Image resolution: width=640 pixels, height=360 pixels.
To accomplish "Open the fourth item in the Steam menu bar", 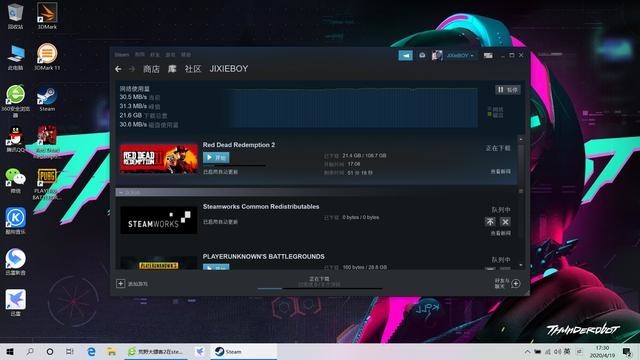I will [x=170, y=54].
